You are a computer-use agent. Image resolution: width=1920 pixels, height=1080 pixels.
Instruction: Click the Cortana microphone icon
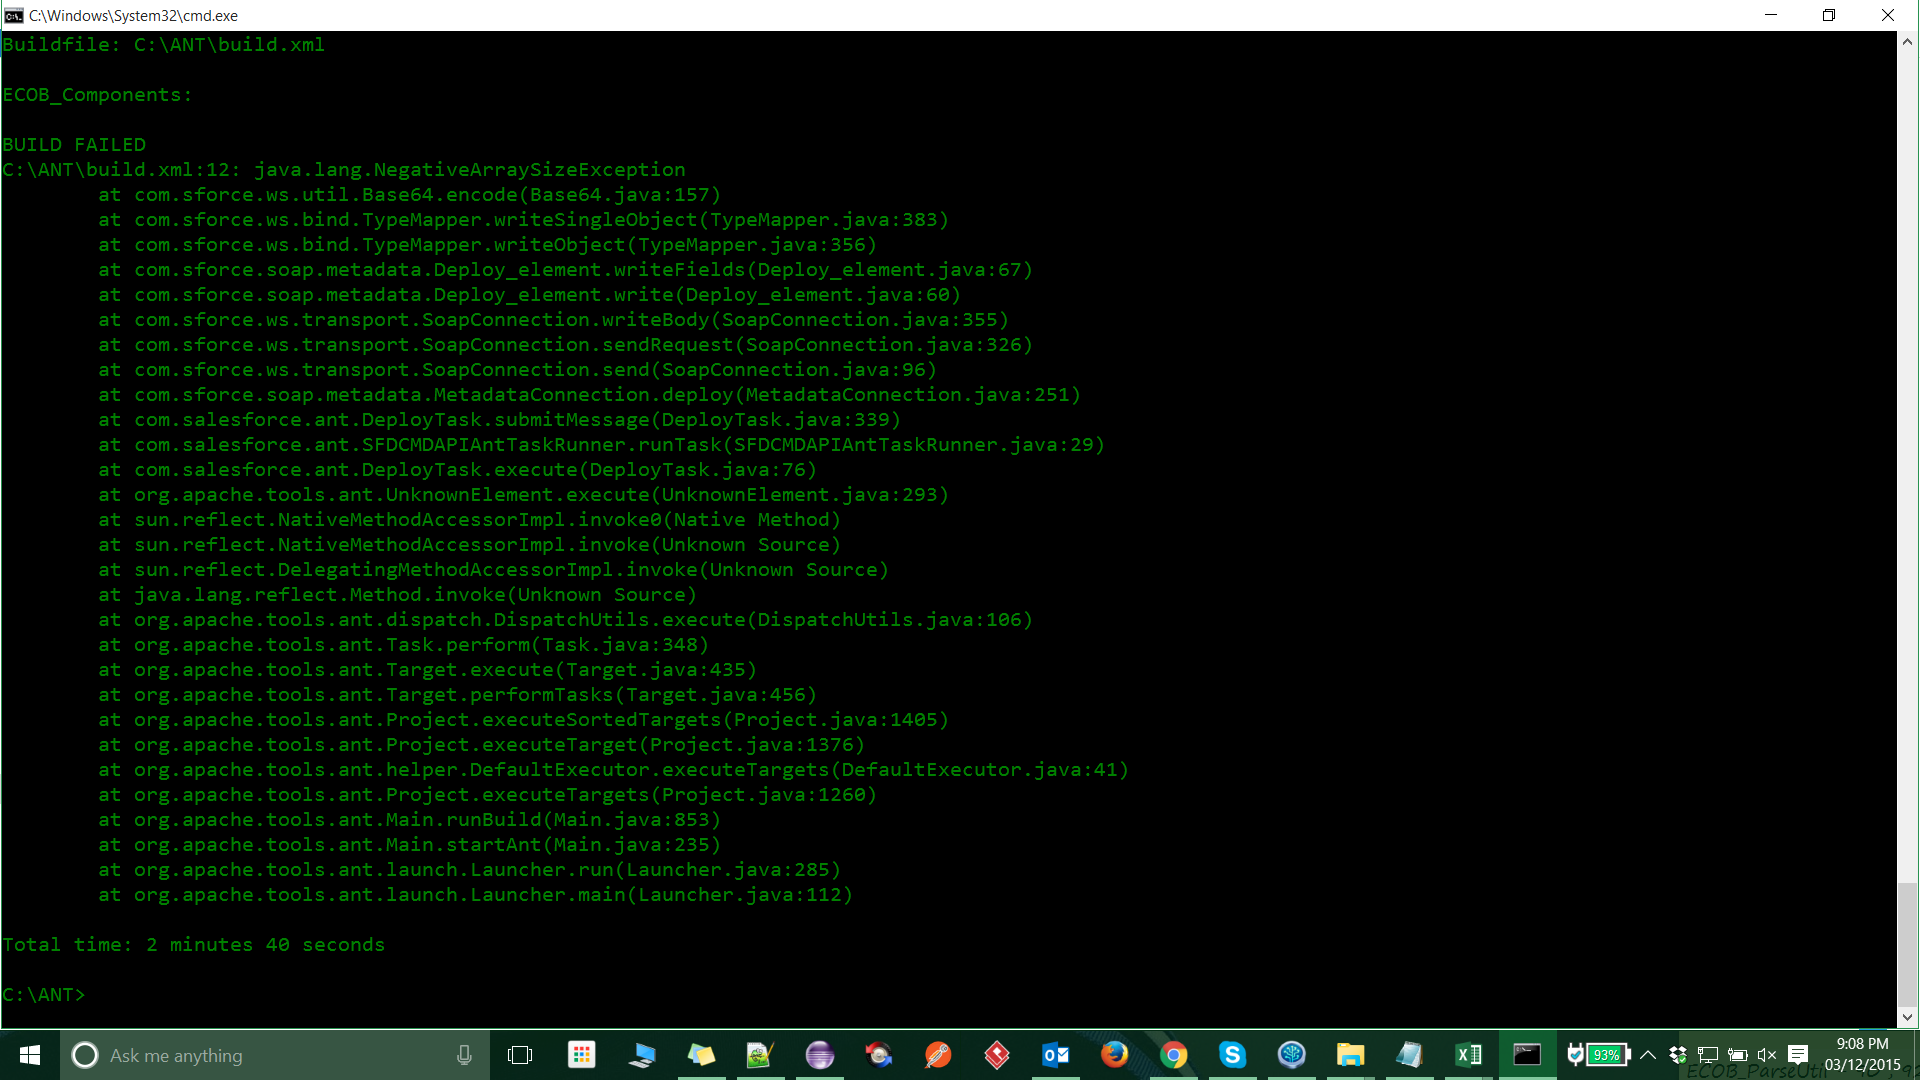[464, 1055]
